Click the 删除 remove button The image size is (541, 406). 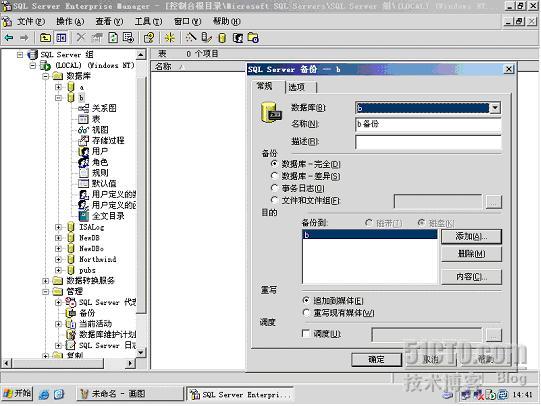click(x=471, y=254)
